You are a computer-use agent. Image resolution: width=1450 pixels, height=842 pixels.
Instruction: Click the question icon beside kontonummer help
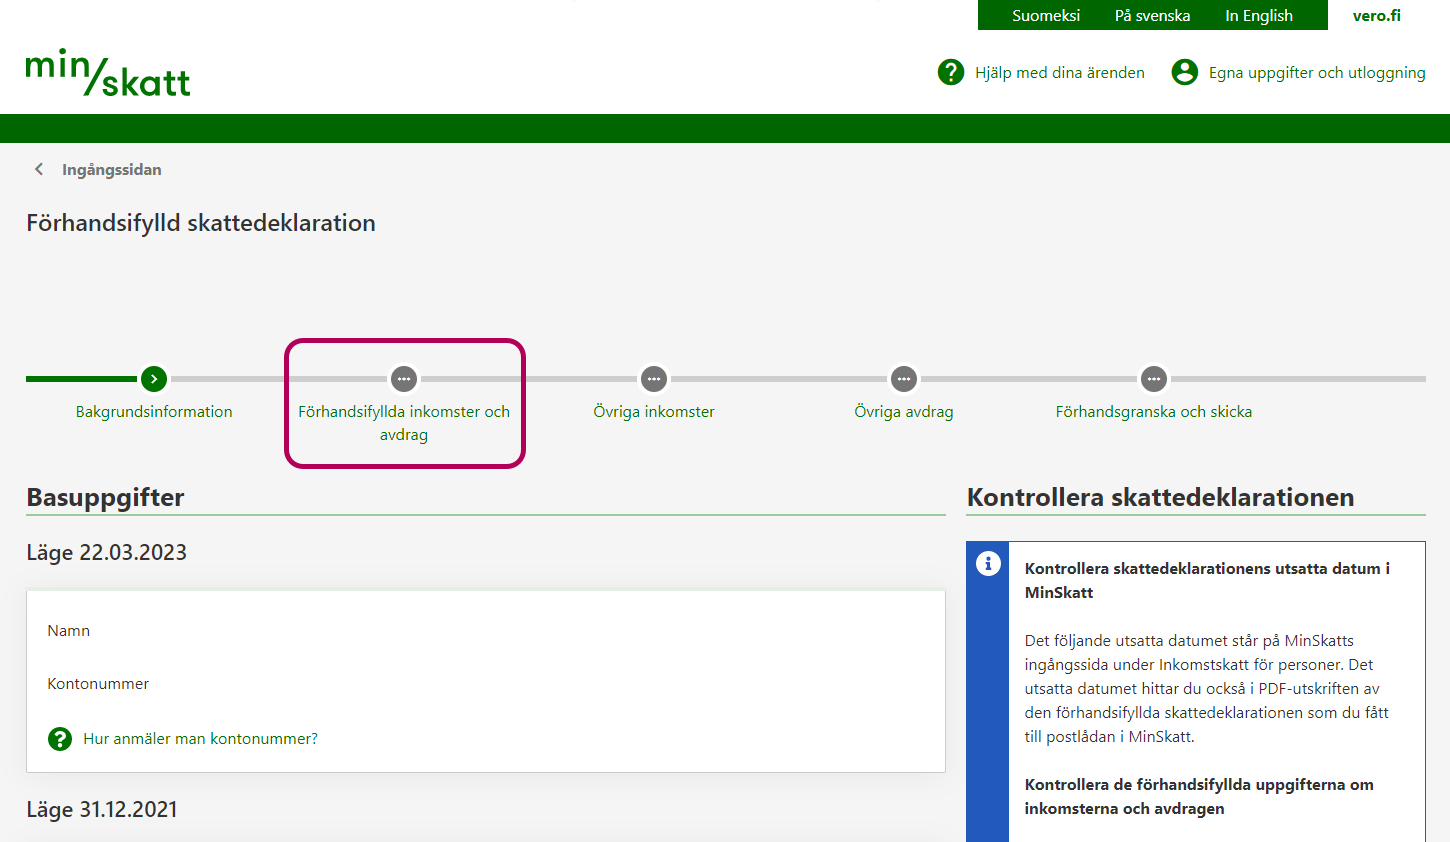(x=60, y=739)
